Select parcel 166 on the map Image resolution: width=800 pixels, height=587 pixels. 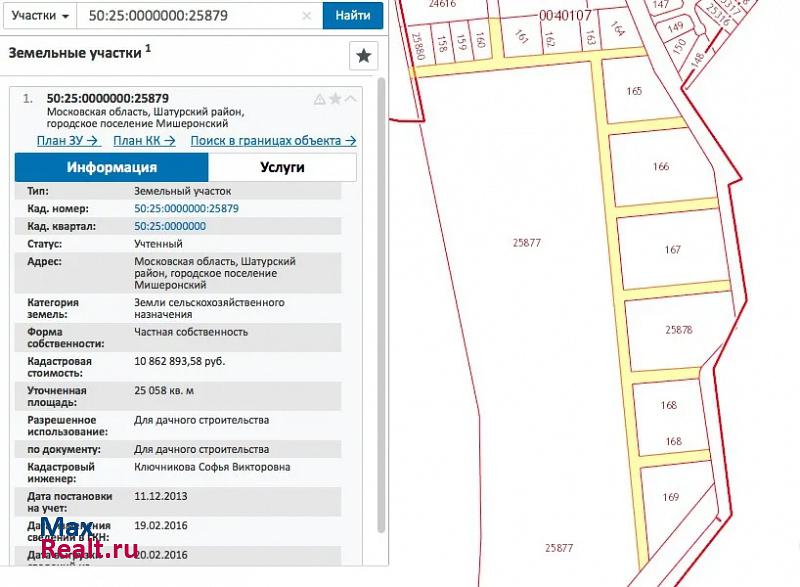click(x=660, y=167)
